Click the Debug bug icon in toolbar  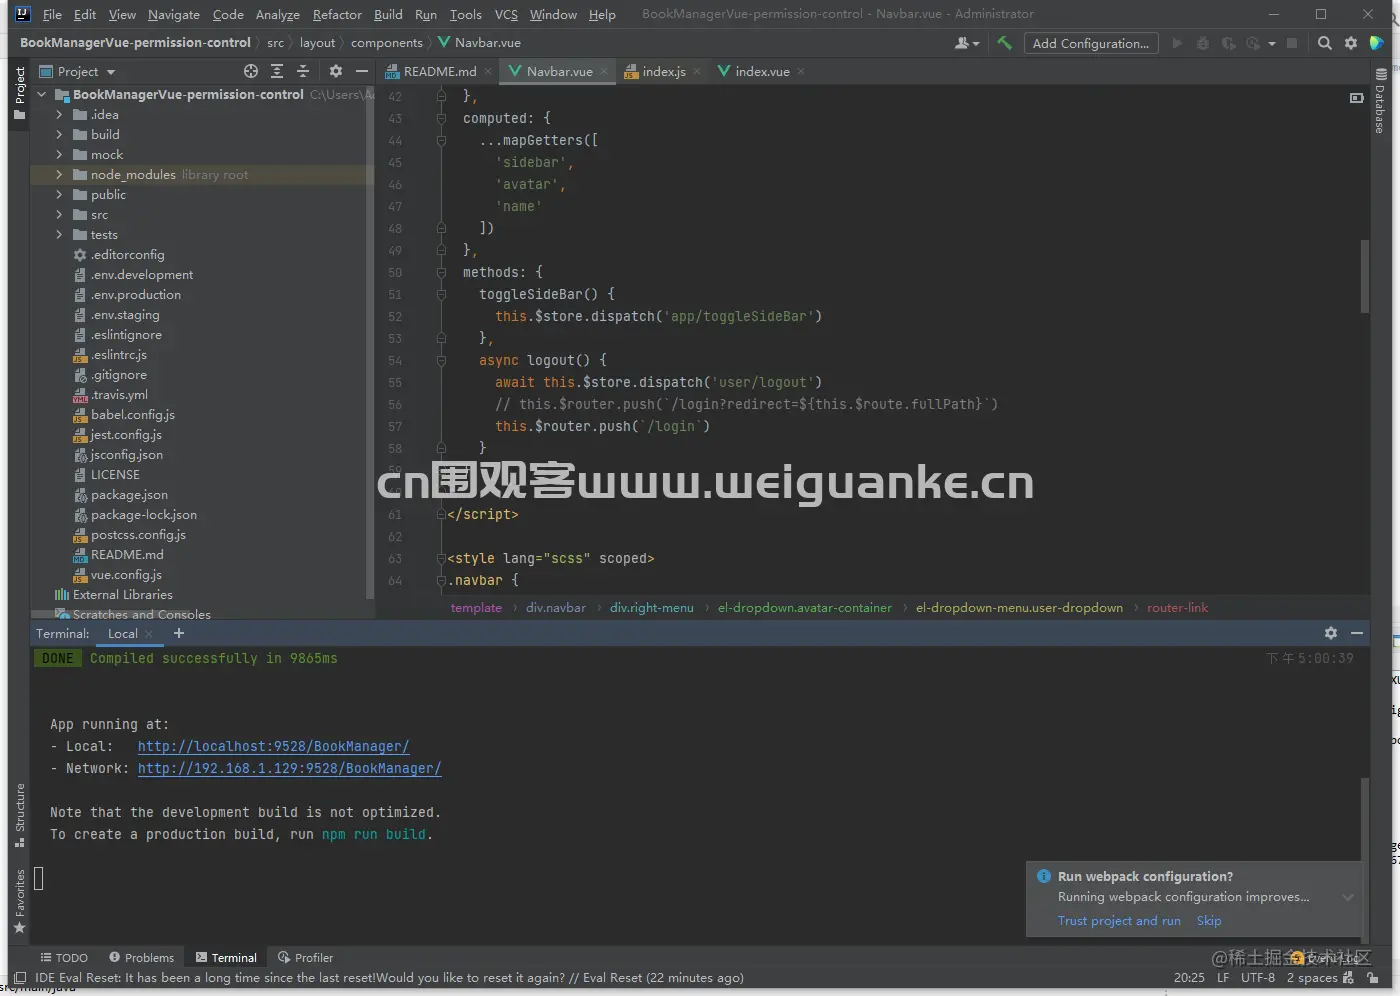coord(1202,43)
